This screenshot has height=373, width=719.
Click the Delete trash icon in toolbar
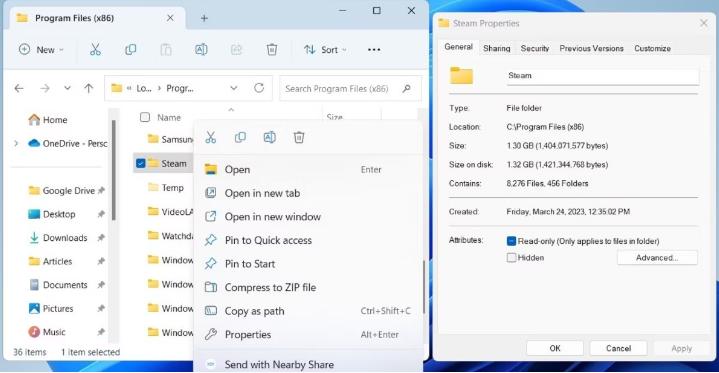tap(272, 50)
